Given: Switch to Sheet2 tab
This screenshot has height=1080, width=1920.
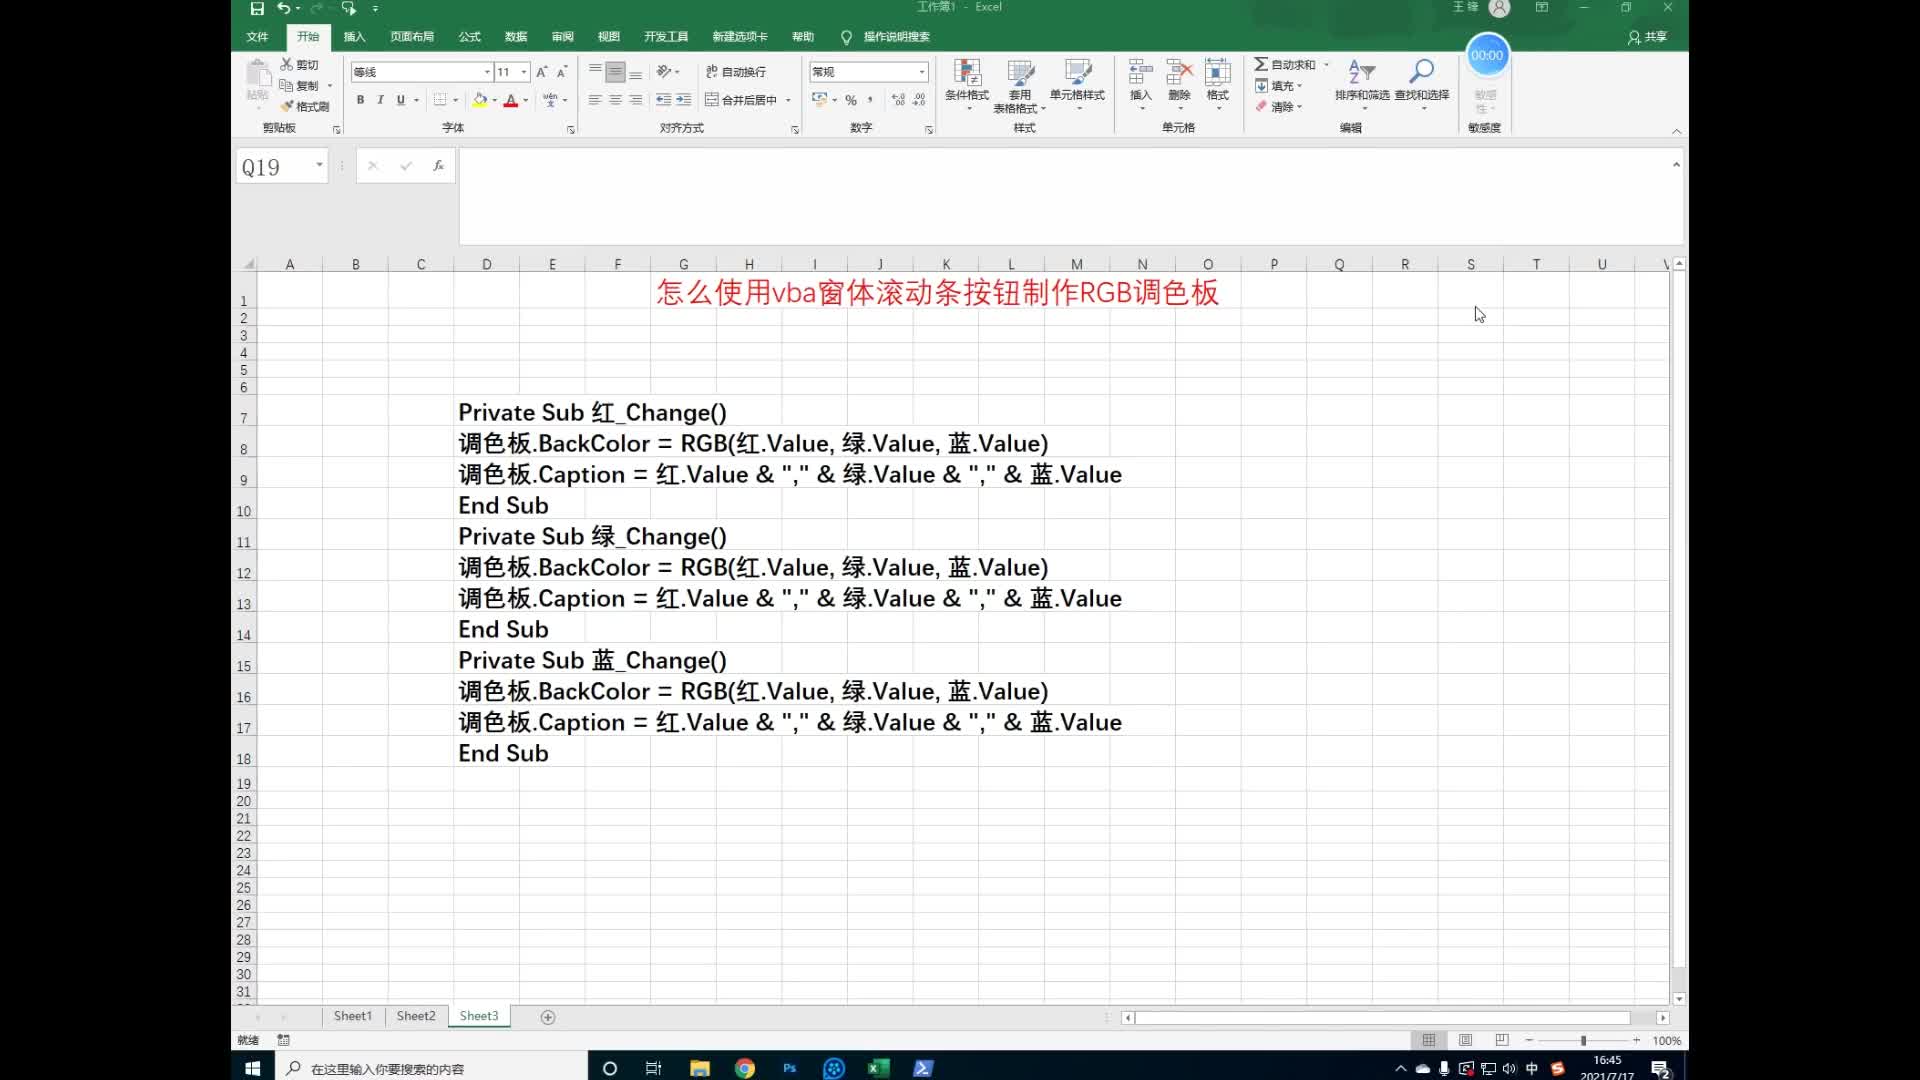Looking at the screenshot, I should click(x=416, y=1016).
